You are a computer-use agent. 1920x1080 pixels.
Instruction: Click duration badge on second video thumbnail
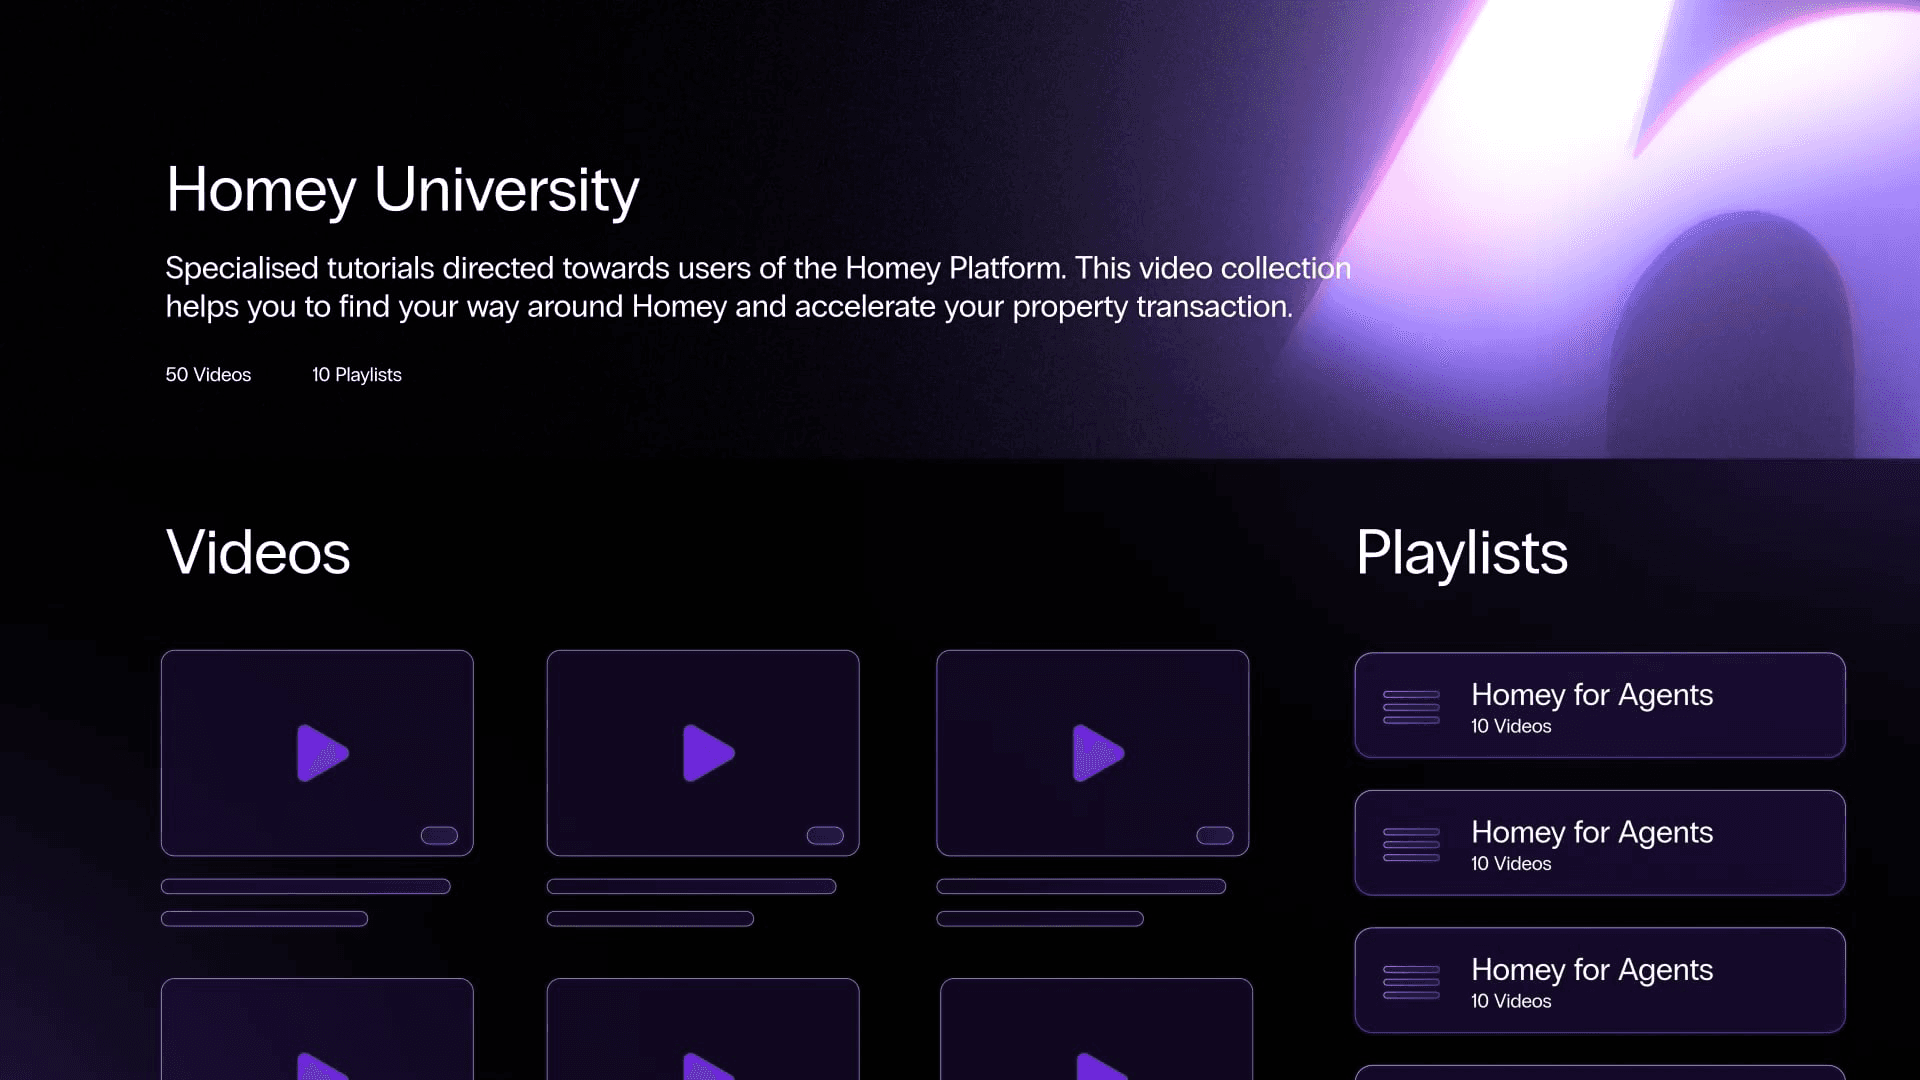825,835
